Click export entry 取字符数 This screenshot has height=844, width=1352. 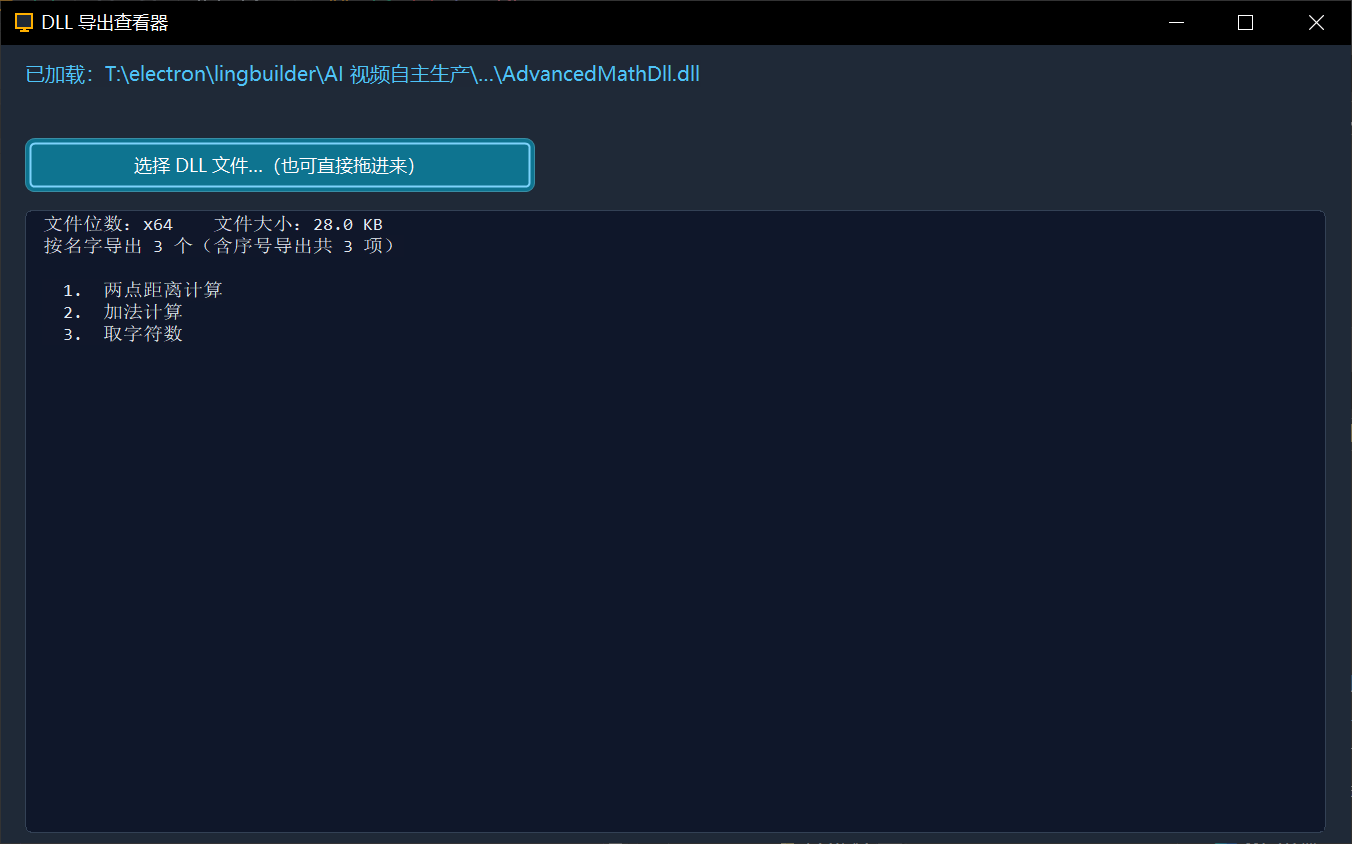pyautogui.click(x=143, y=334)
